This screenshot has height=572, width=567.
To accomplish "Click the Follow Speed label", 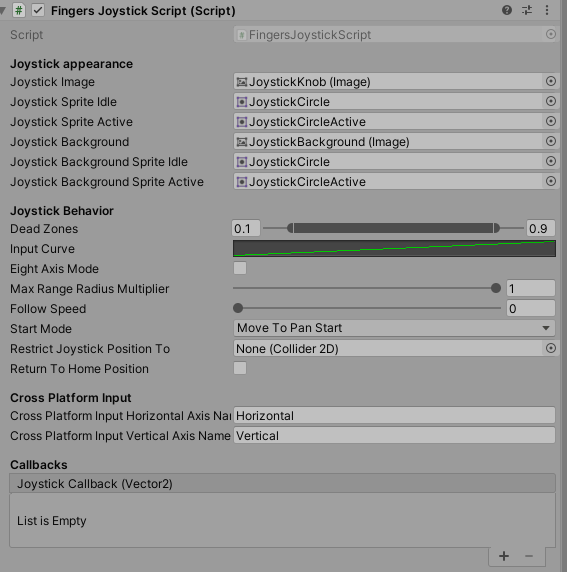I will tap(48, 309).
